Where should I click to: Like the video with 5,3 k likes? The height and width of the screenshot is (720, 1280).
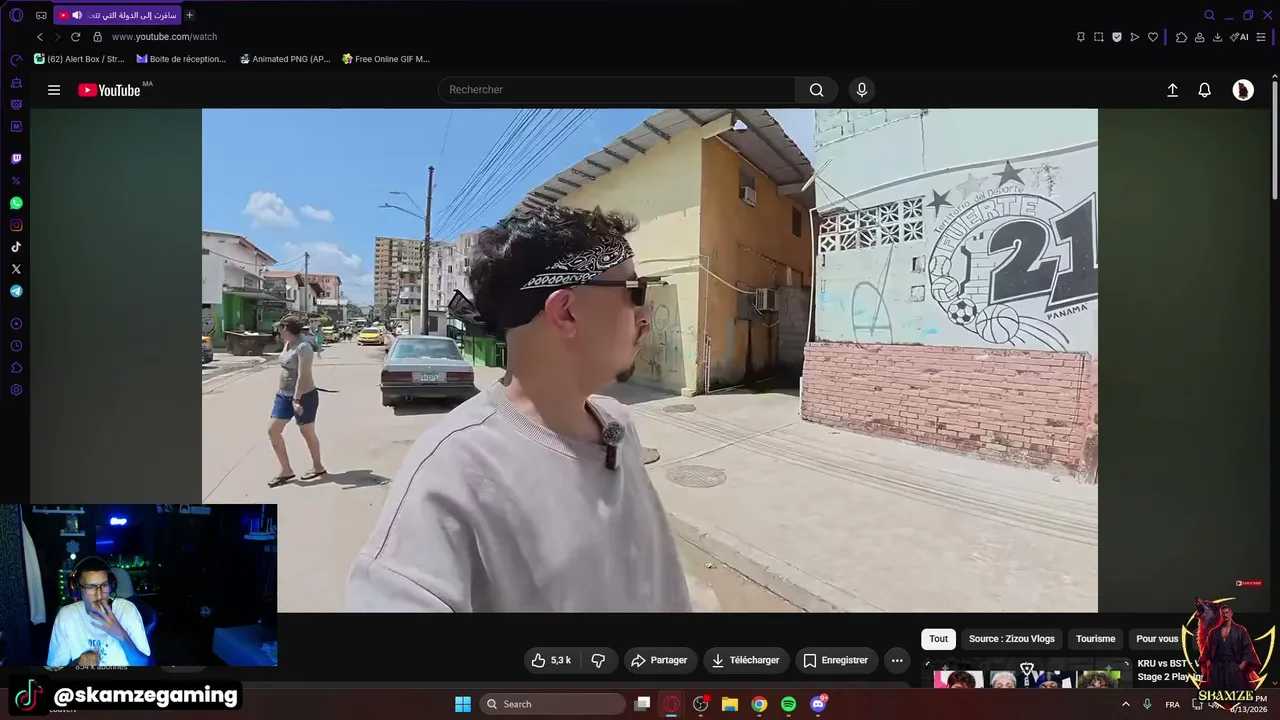coord(551,660)
